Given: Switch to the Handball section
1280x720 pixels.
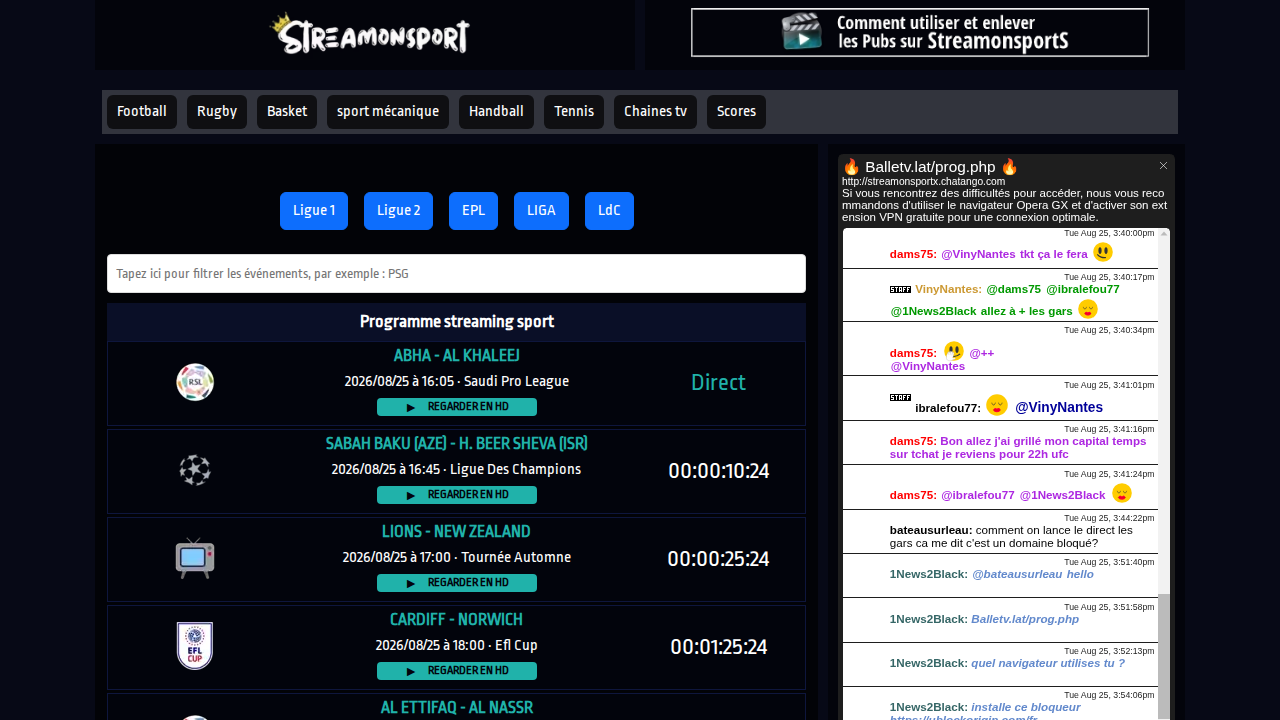Looking at the screenshot, I should (x=496, y=112).
